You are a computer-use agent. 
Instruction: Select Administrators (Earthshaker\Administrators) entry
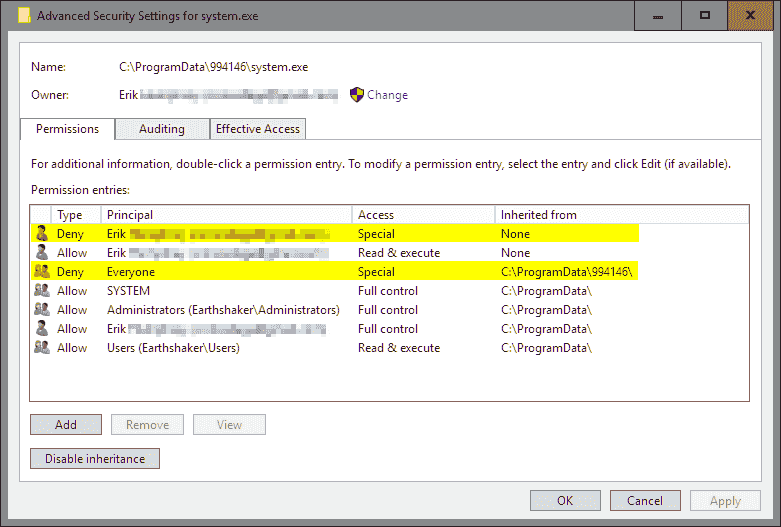pyautogui.click(x=223, y=310)
